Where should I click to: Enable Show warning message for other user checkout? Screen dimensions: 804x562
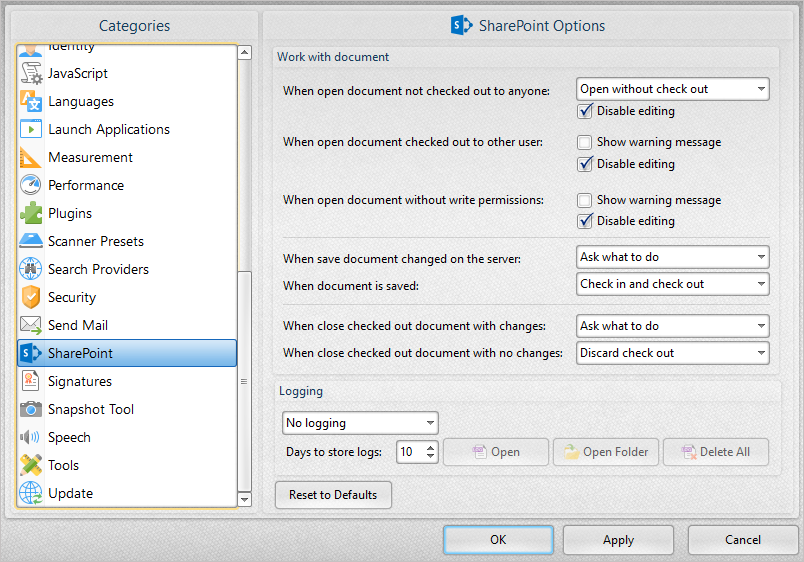tap(585, 142)
